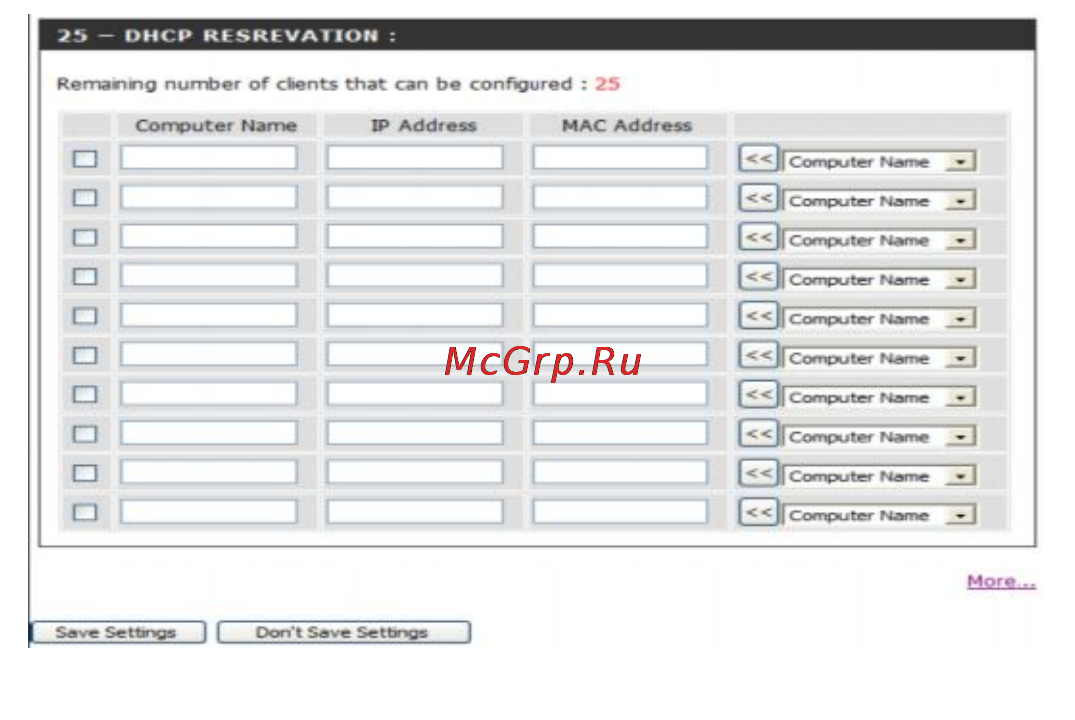Focus the fourth row's MAC Address field
Screen dimensions: 1075x720
tap(620, 275)
